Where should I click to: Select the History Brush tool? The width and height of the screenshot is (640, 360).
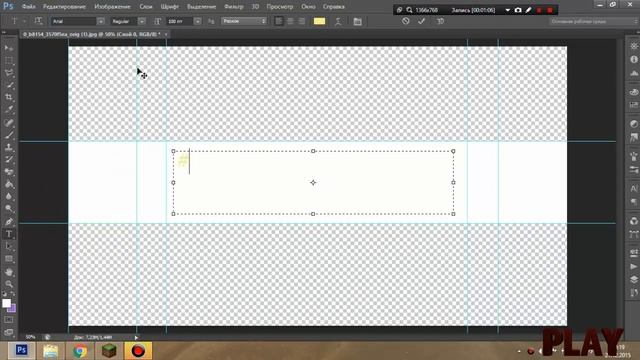[x=9, y=160]
